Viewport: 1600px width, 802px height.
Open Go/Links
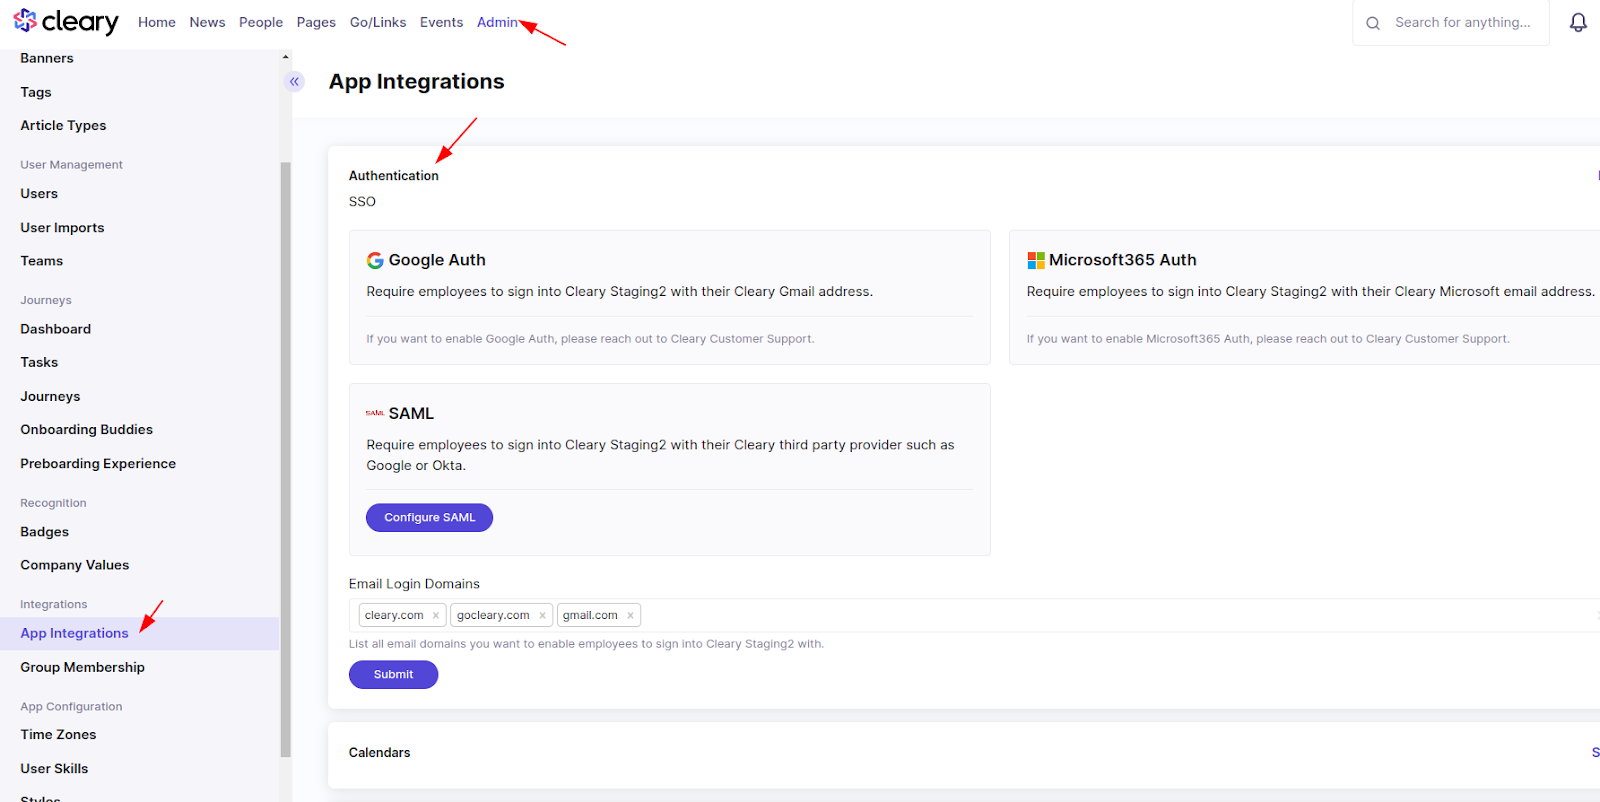378,22
